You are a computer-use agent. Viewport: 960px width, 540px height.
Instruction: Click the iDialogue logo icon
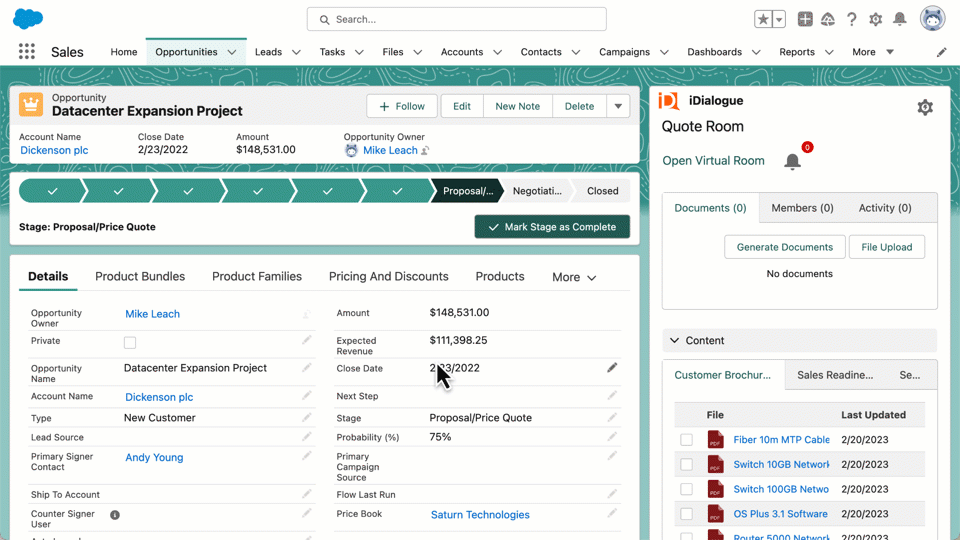[x=669, y=100]
